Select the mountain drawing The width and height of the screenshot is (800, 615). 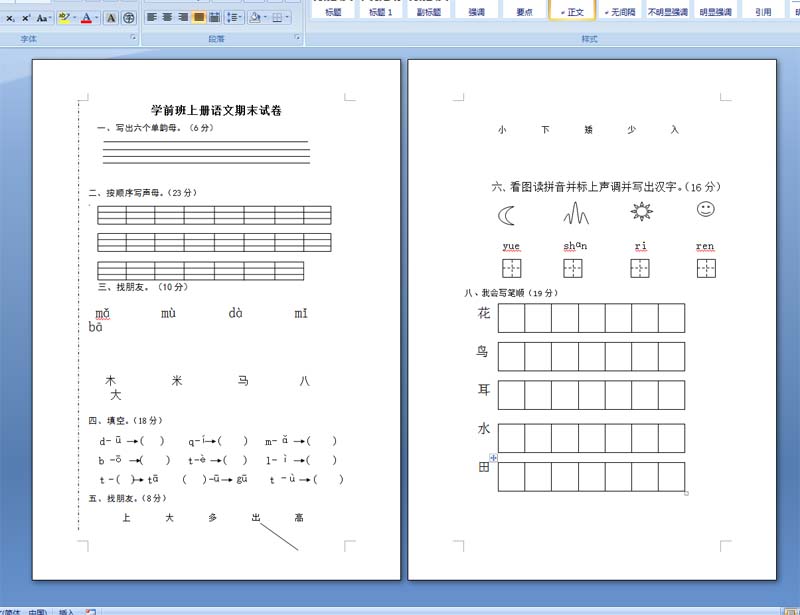(576, 213)
